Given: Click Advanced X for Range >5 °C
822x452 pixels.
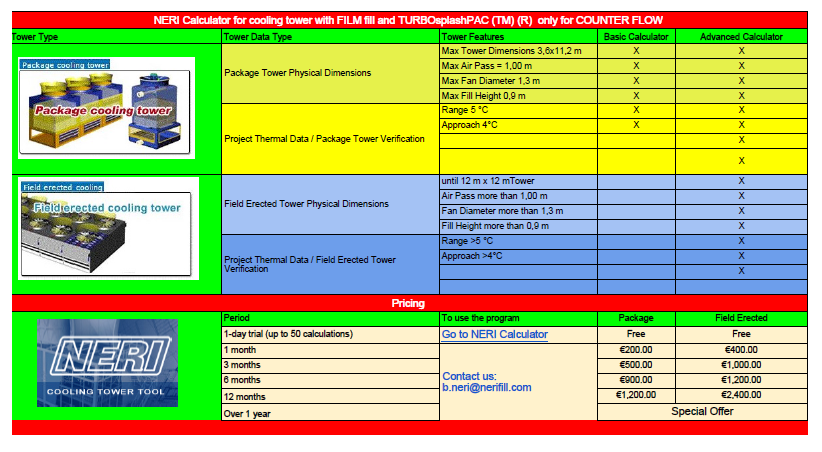Looking at the screenshot, I should 741,242.
